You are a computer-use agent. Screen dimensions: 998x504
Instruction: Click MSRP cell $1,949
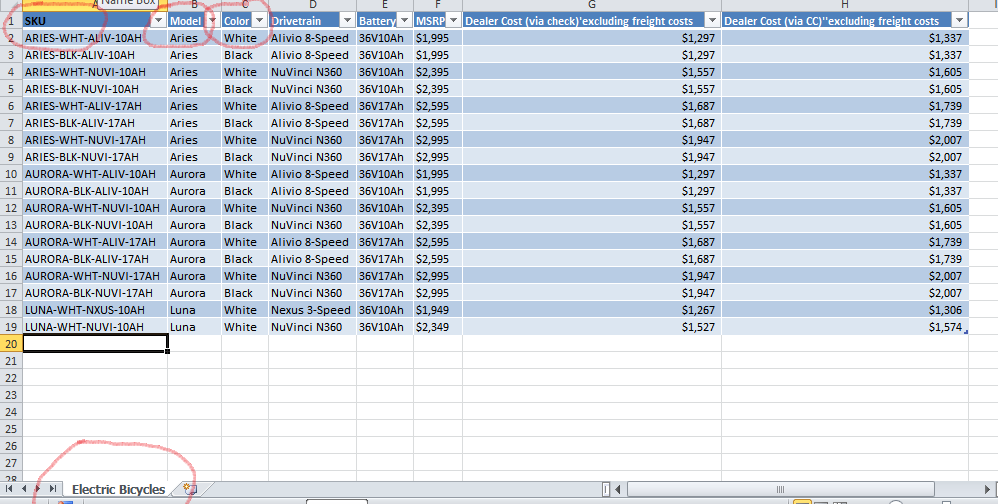pyautogui.click(x=438, y=310)
